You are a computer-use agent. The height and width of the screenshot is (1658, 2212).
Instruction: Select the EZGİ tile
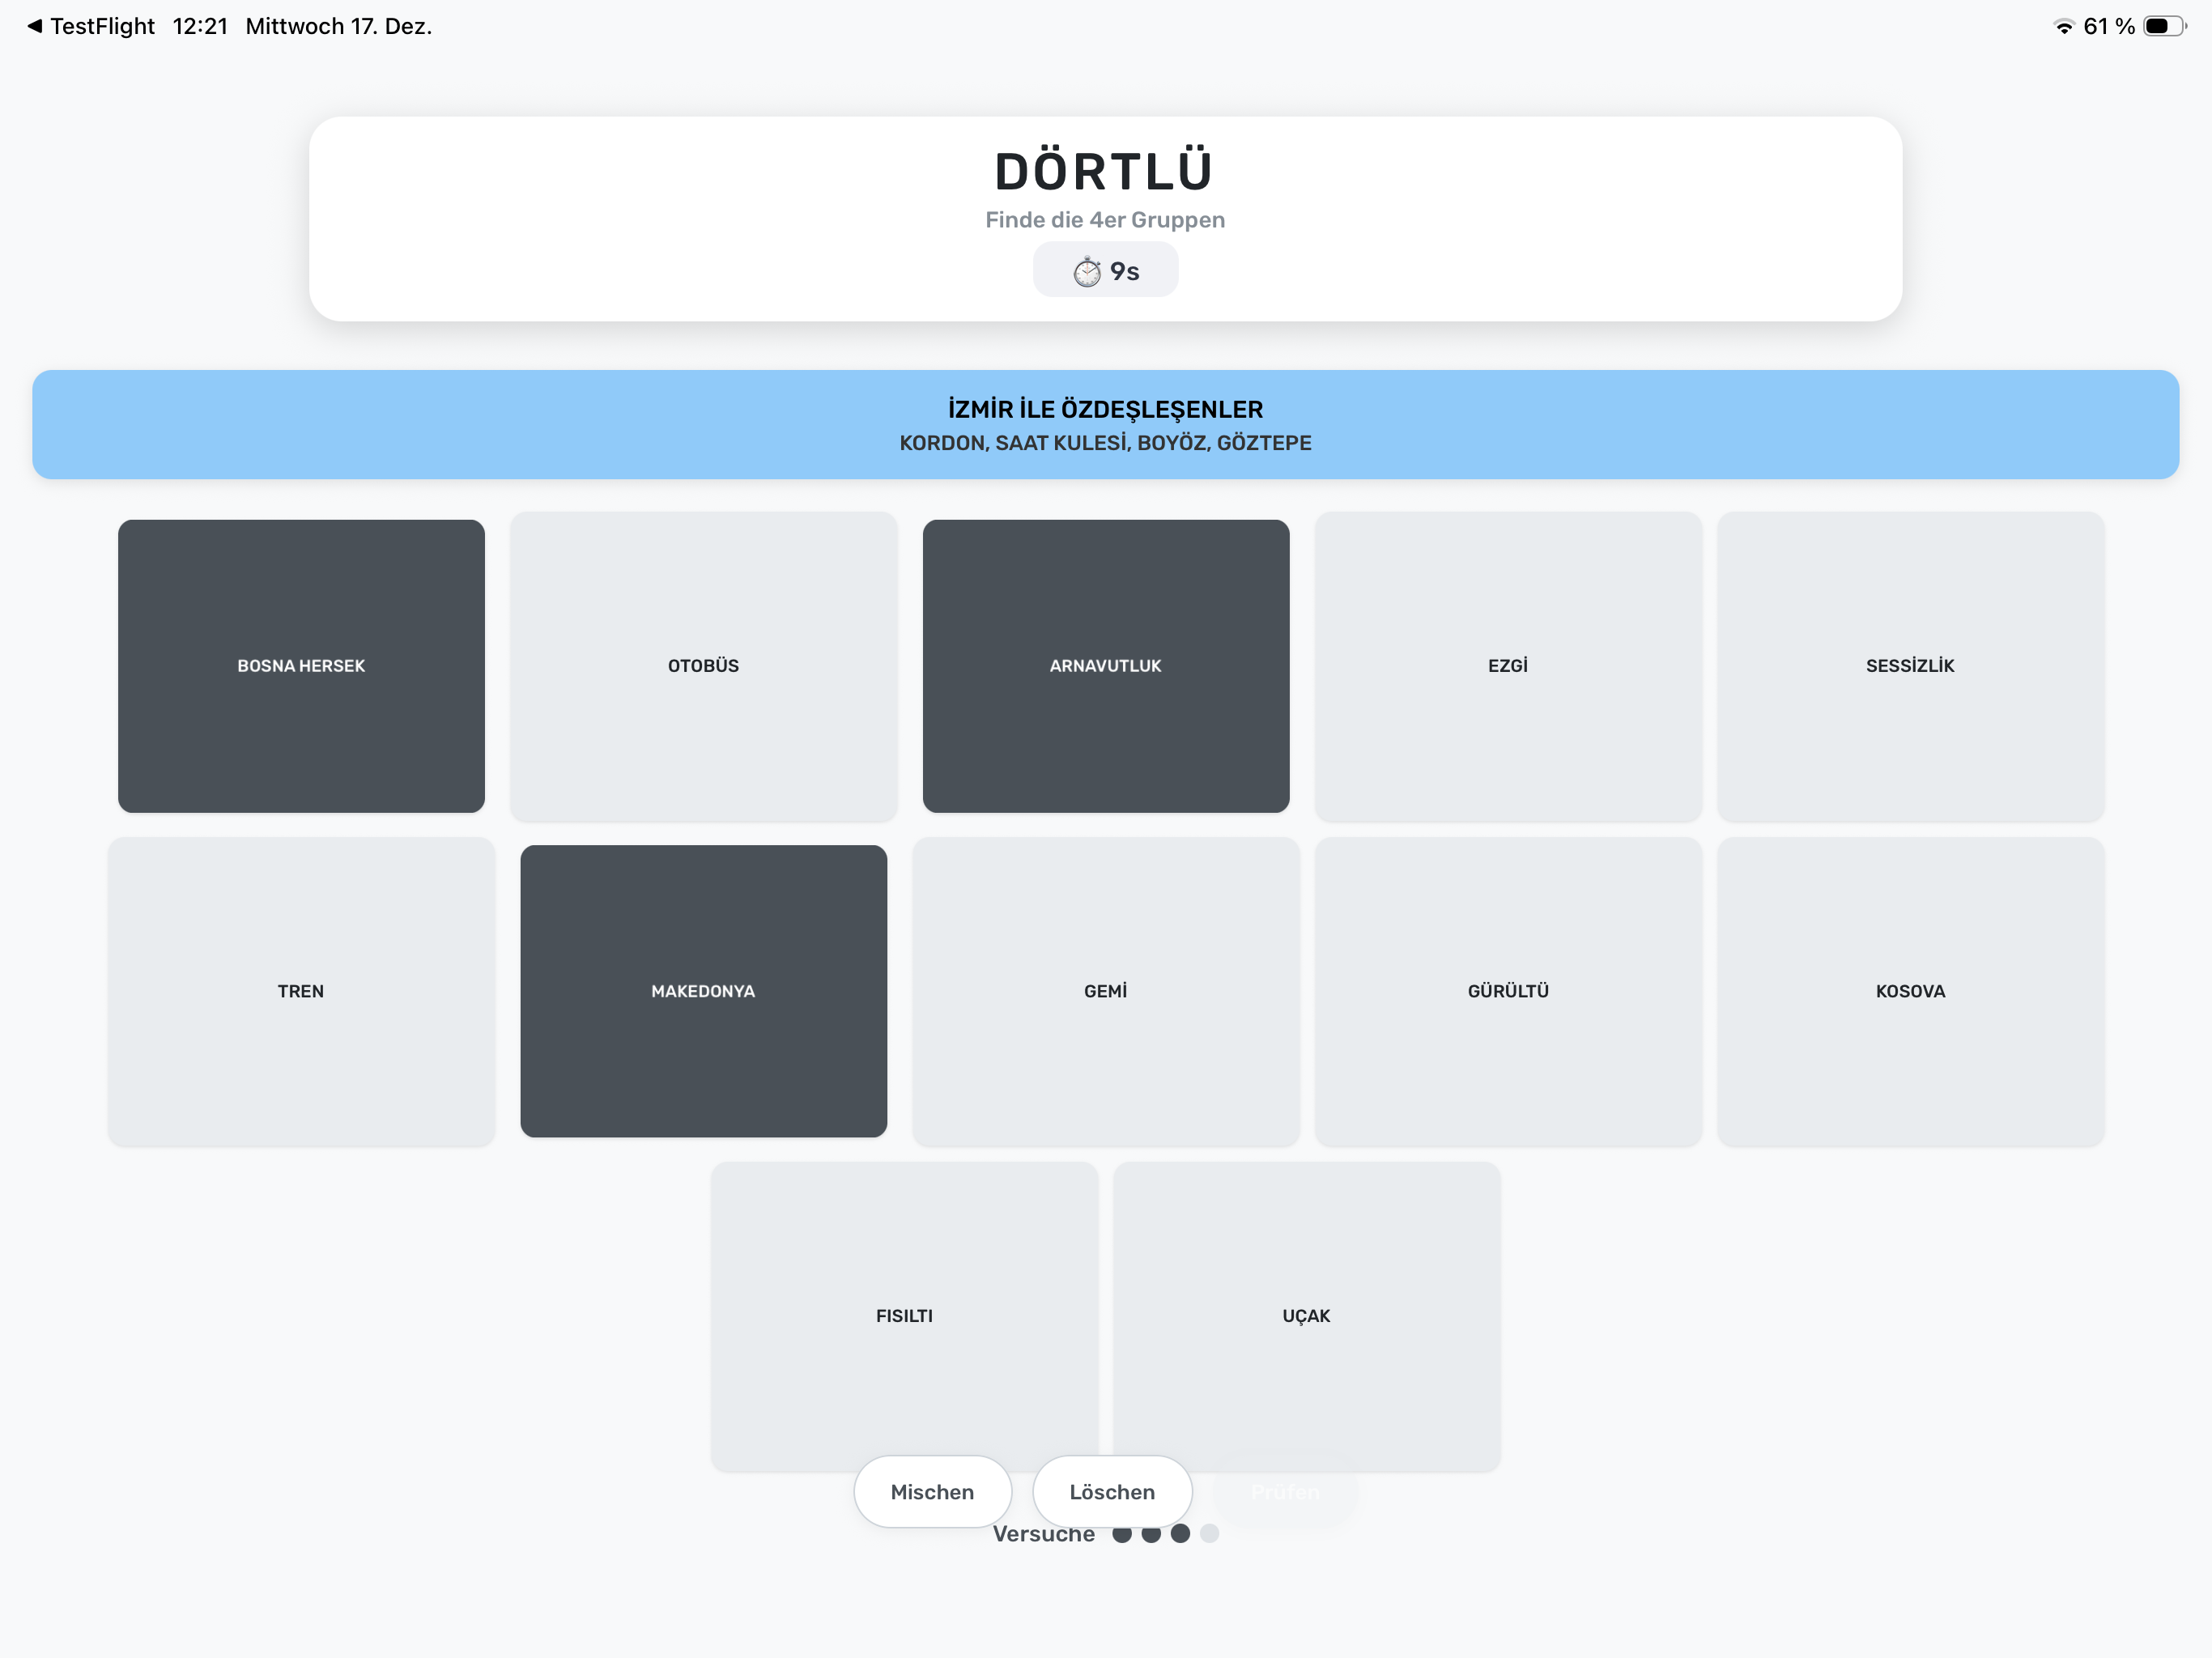[1508, 666]
